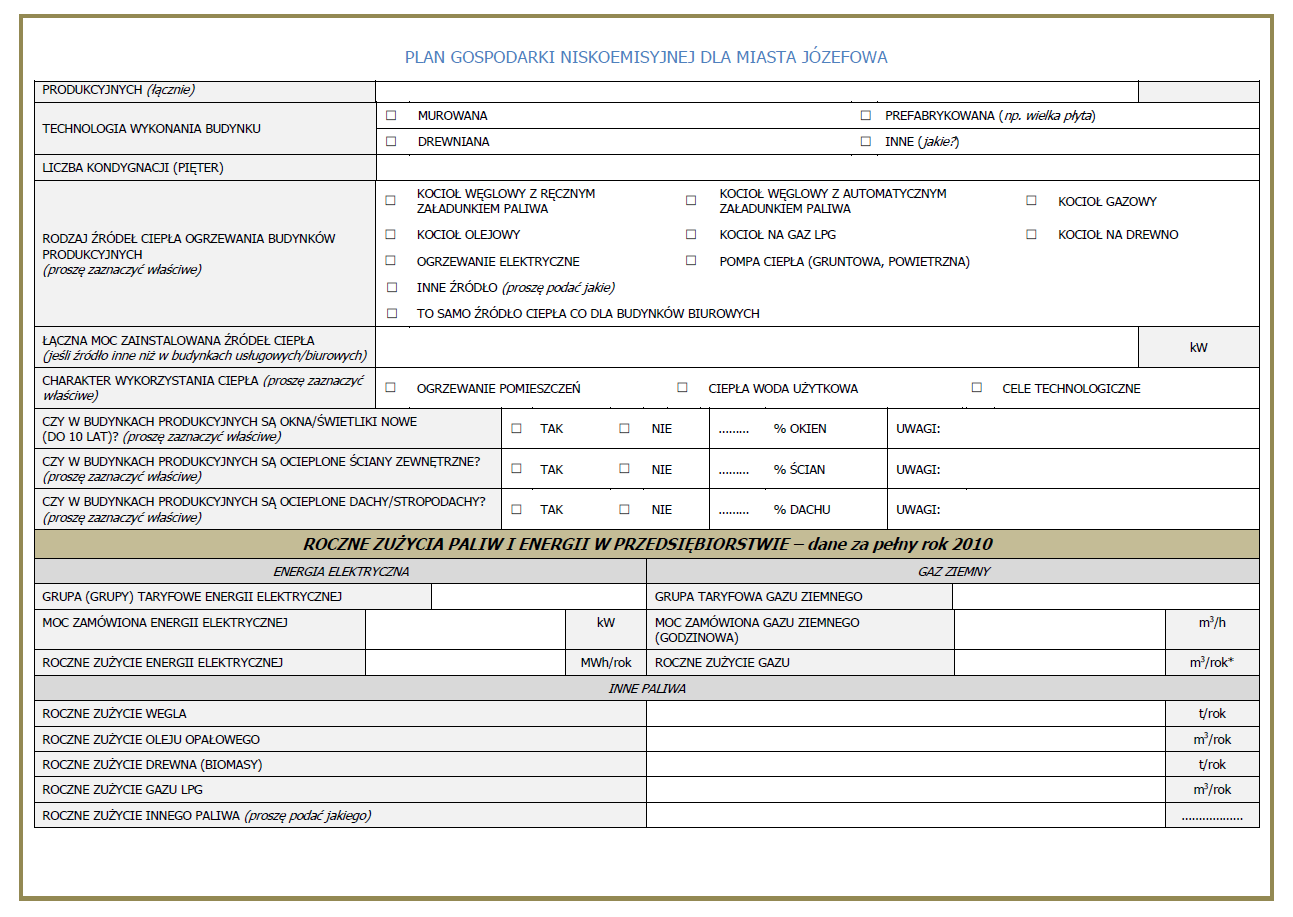Image resolution: width=1293 pixels, height=917 pixels.
Task: Mark NIE for insulated roofs question
Action: (x=624, y=509)
